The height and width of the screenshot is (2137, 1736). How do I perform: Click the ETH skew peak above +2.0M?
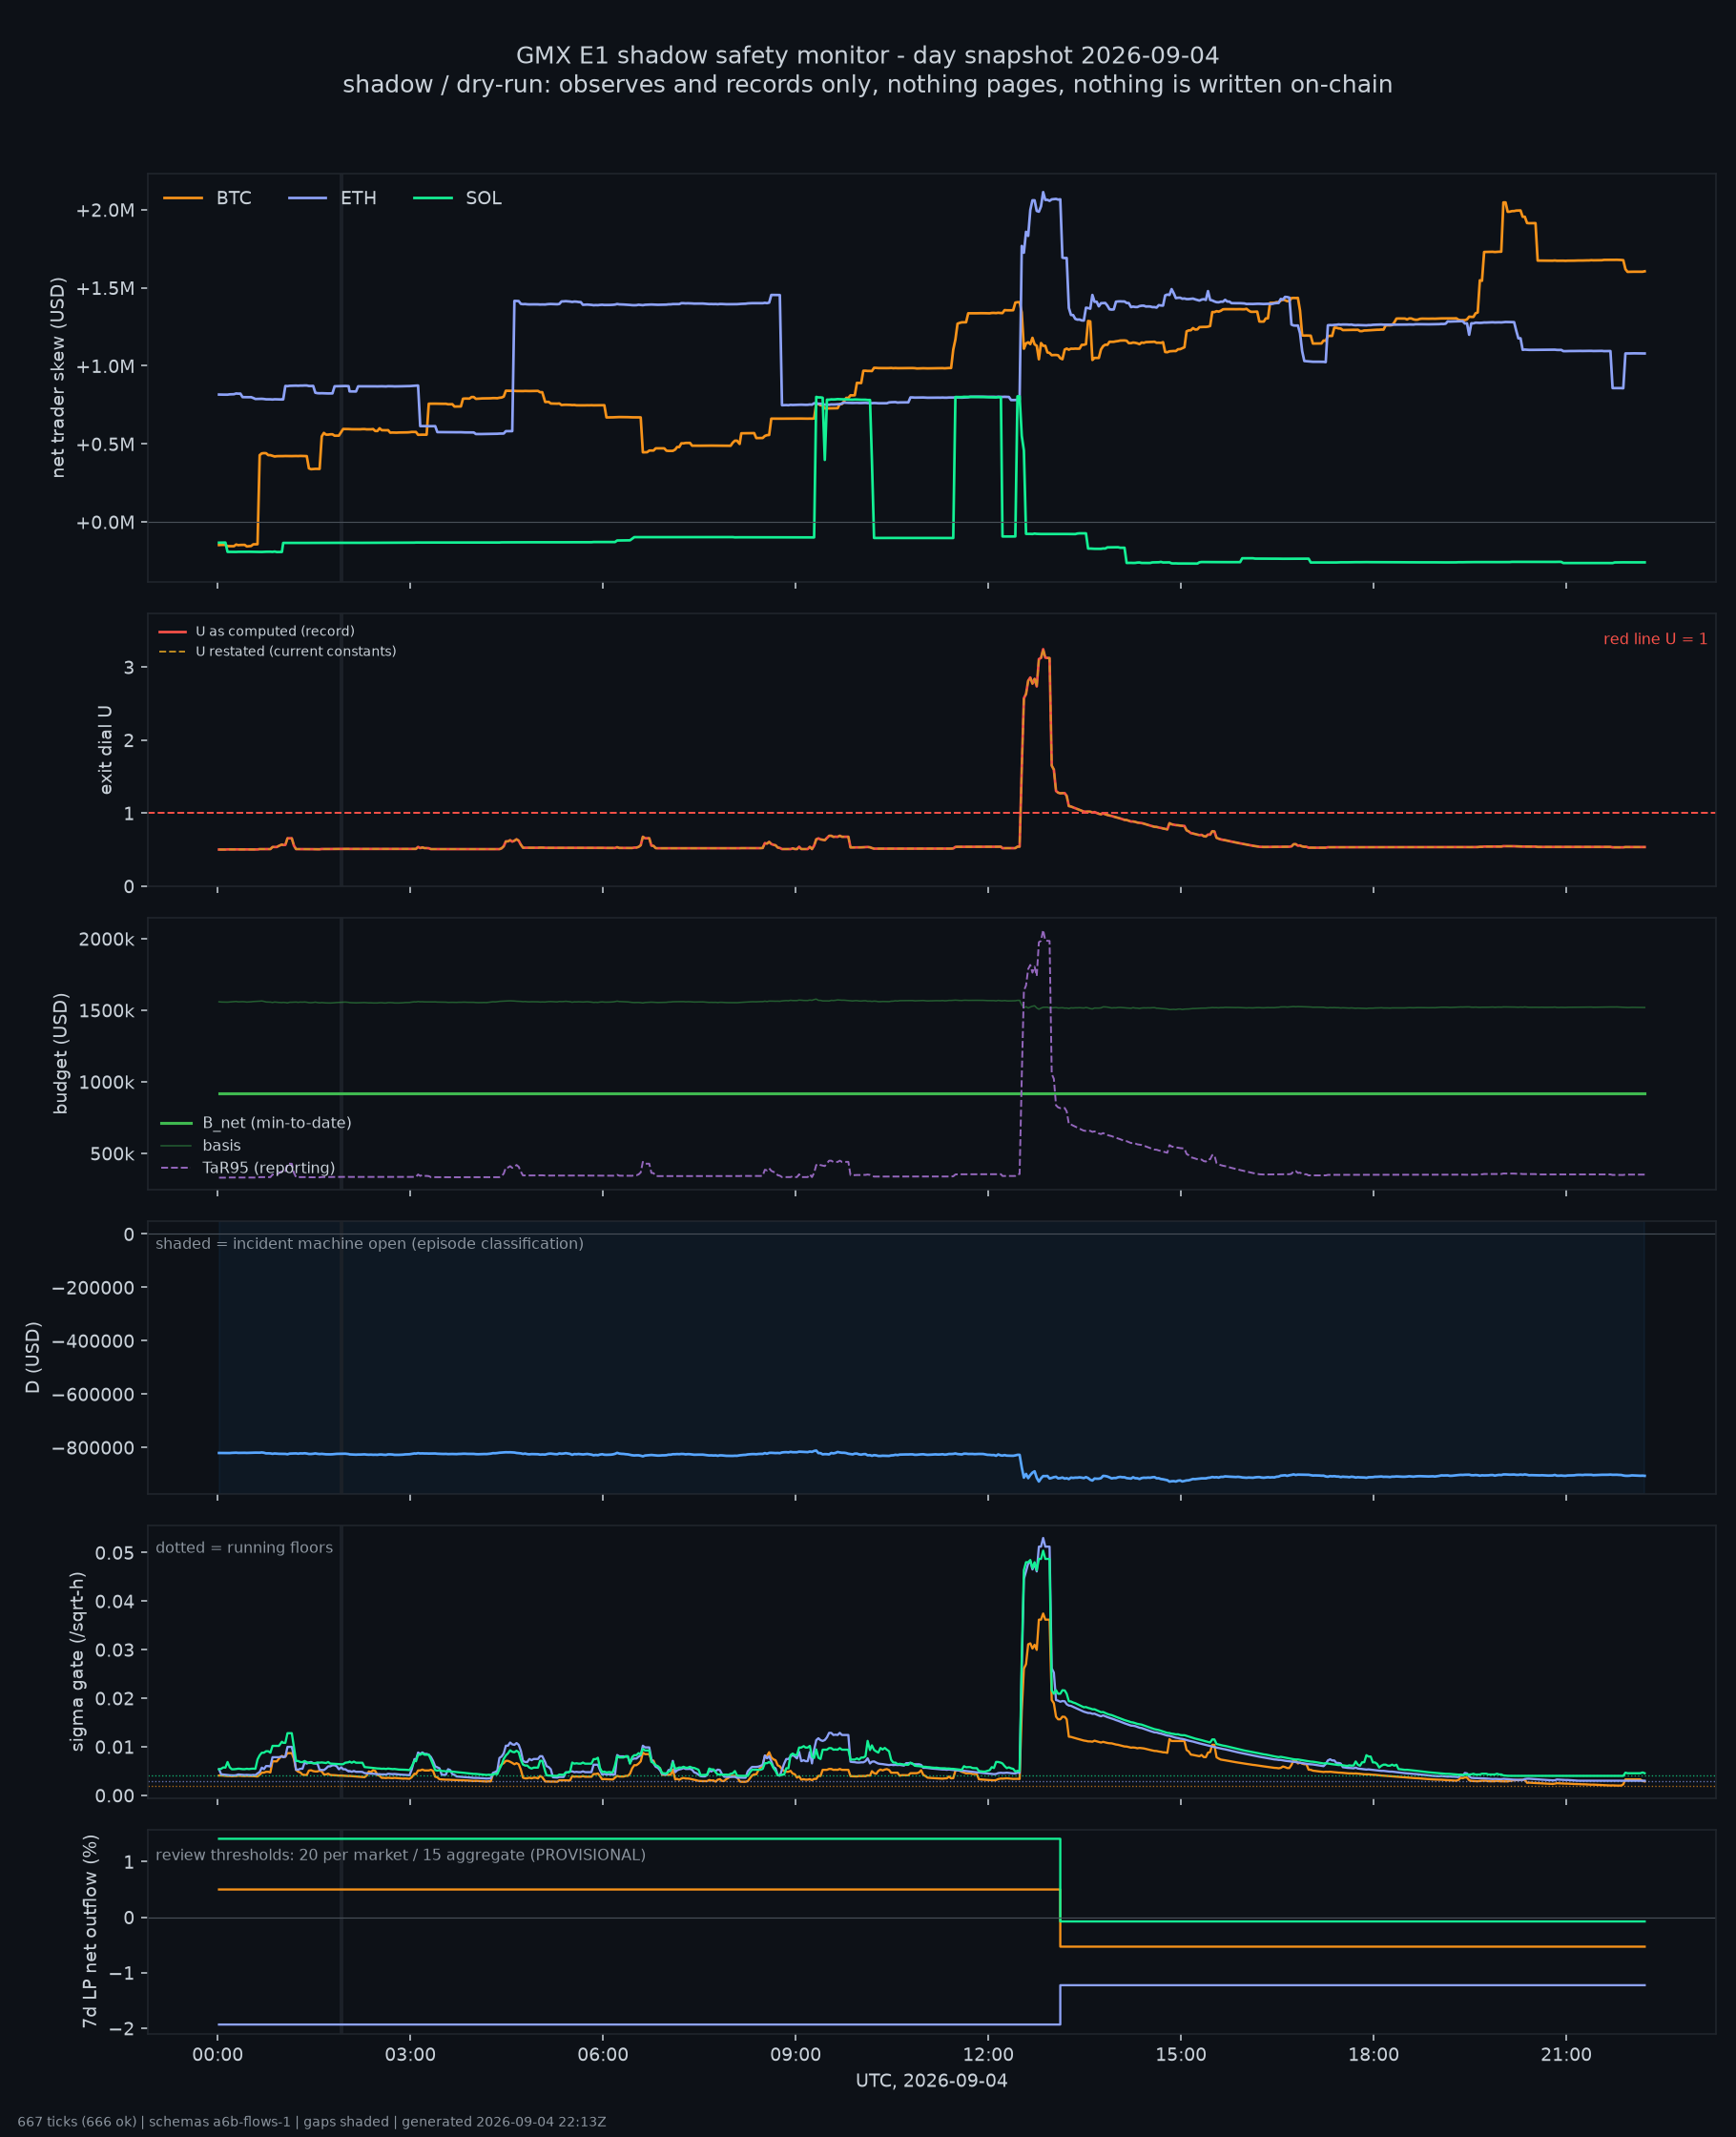pos(1043,194)
